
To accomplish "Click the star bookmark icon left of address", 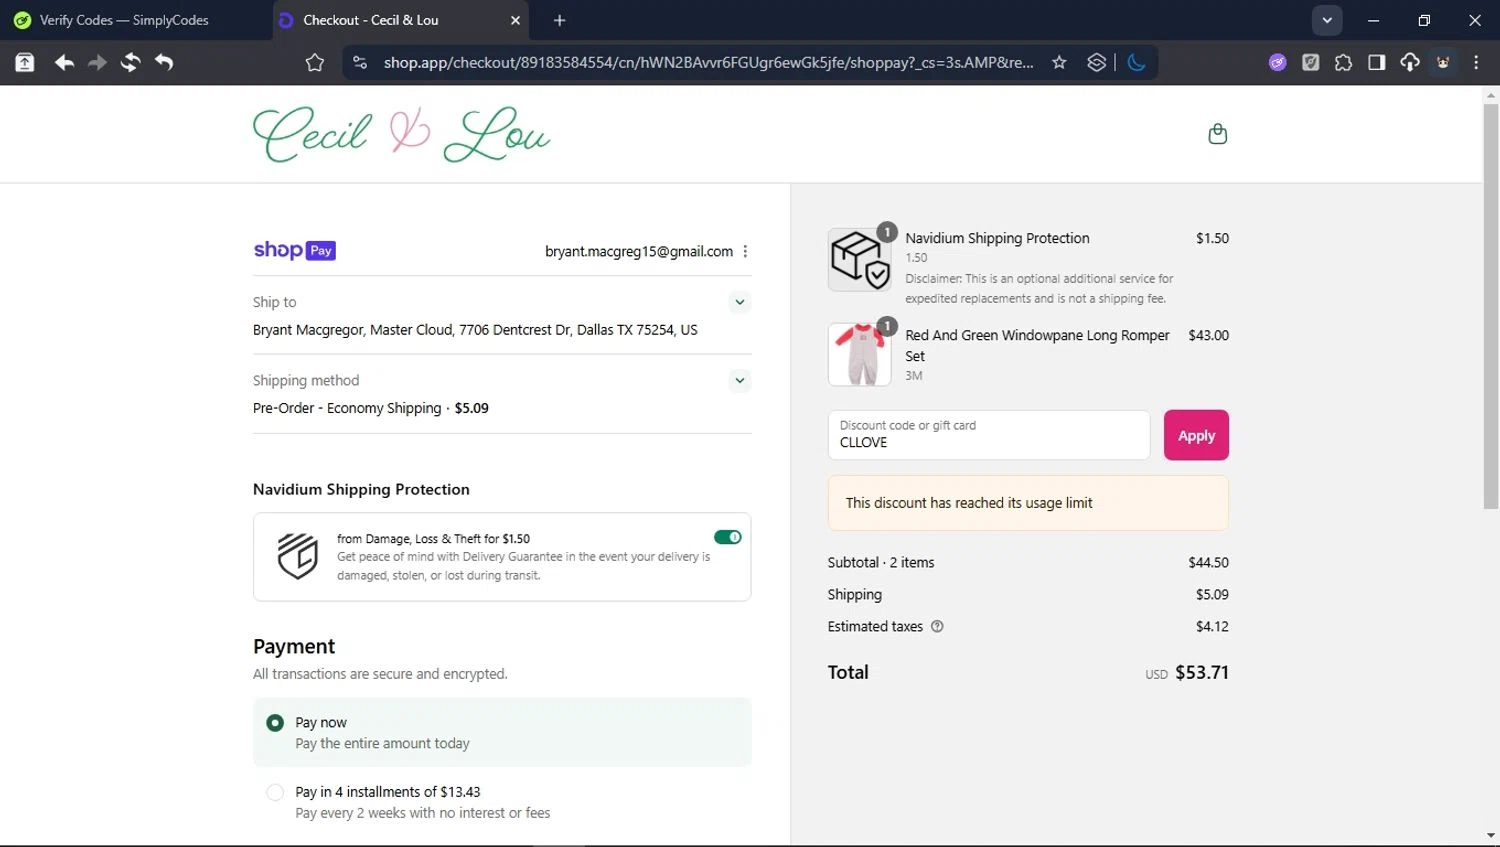I will tap(315, 62).
